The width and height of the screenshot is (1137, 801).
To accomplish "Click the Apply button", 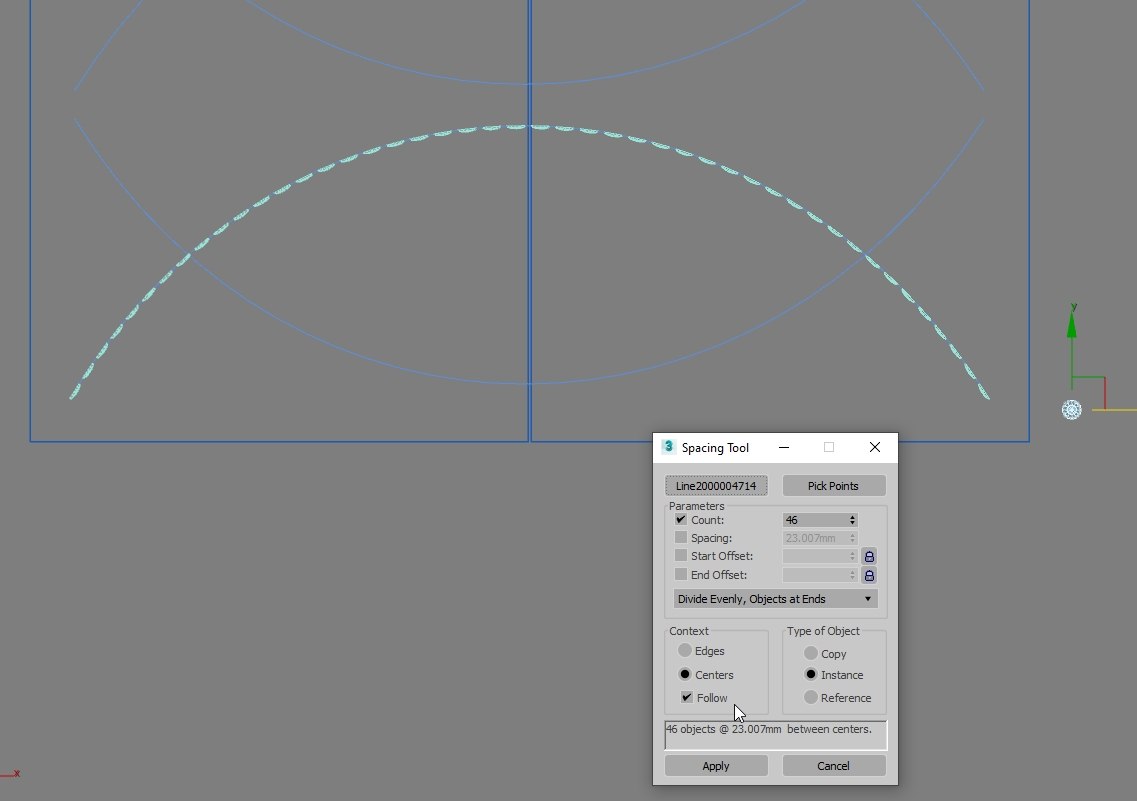I will pos(716,765).
